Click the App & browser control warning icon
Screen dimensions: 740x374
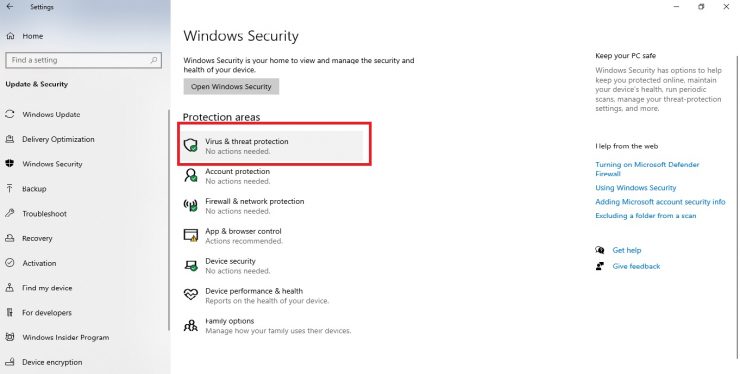[191, 235]
